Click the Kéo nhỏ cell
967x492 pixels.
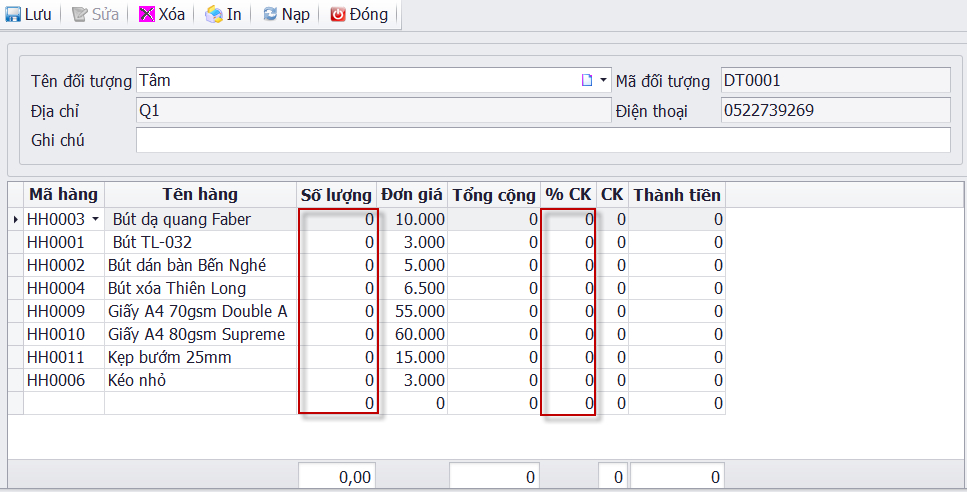[200, 380]
